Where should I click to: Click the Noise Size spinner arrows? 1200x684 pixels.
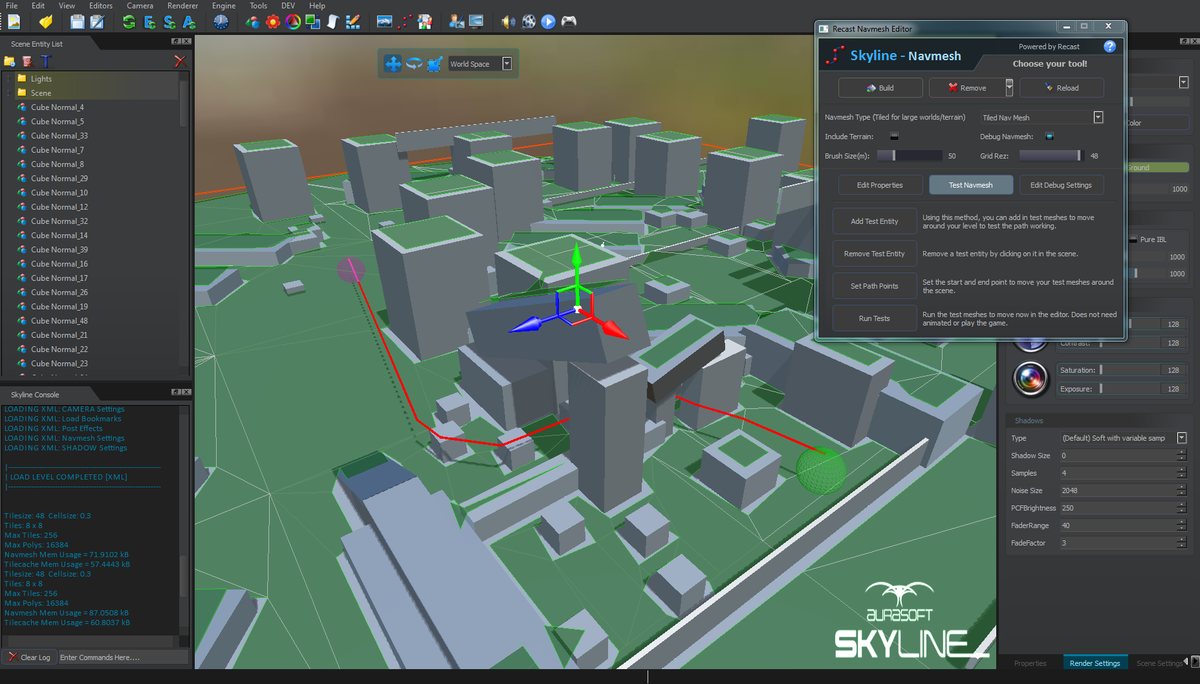click(x=1184, y=491)
